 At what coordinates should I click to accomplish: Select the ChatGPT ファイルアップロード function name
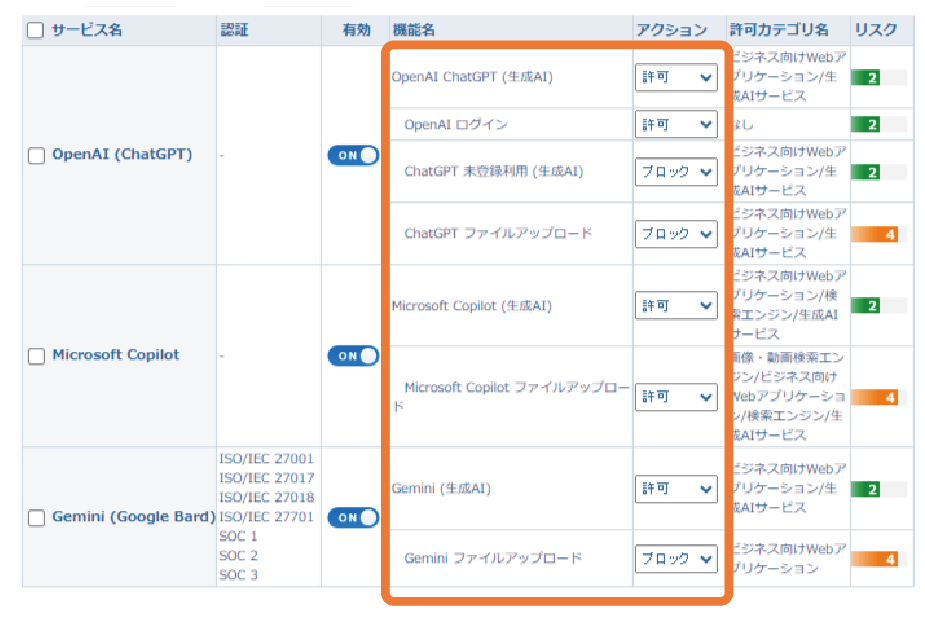click(498, 233)
